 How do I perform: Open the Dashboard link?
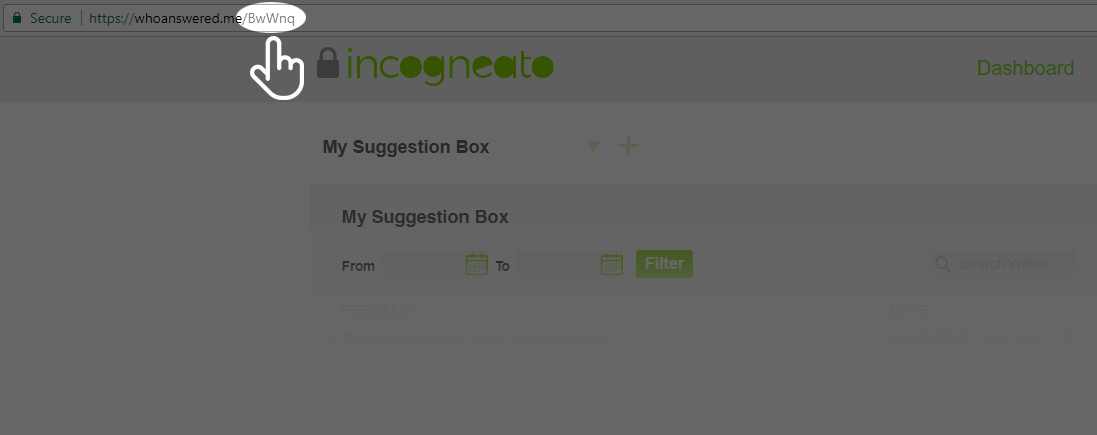[1025, 68]
